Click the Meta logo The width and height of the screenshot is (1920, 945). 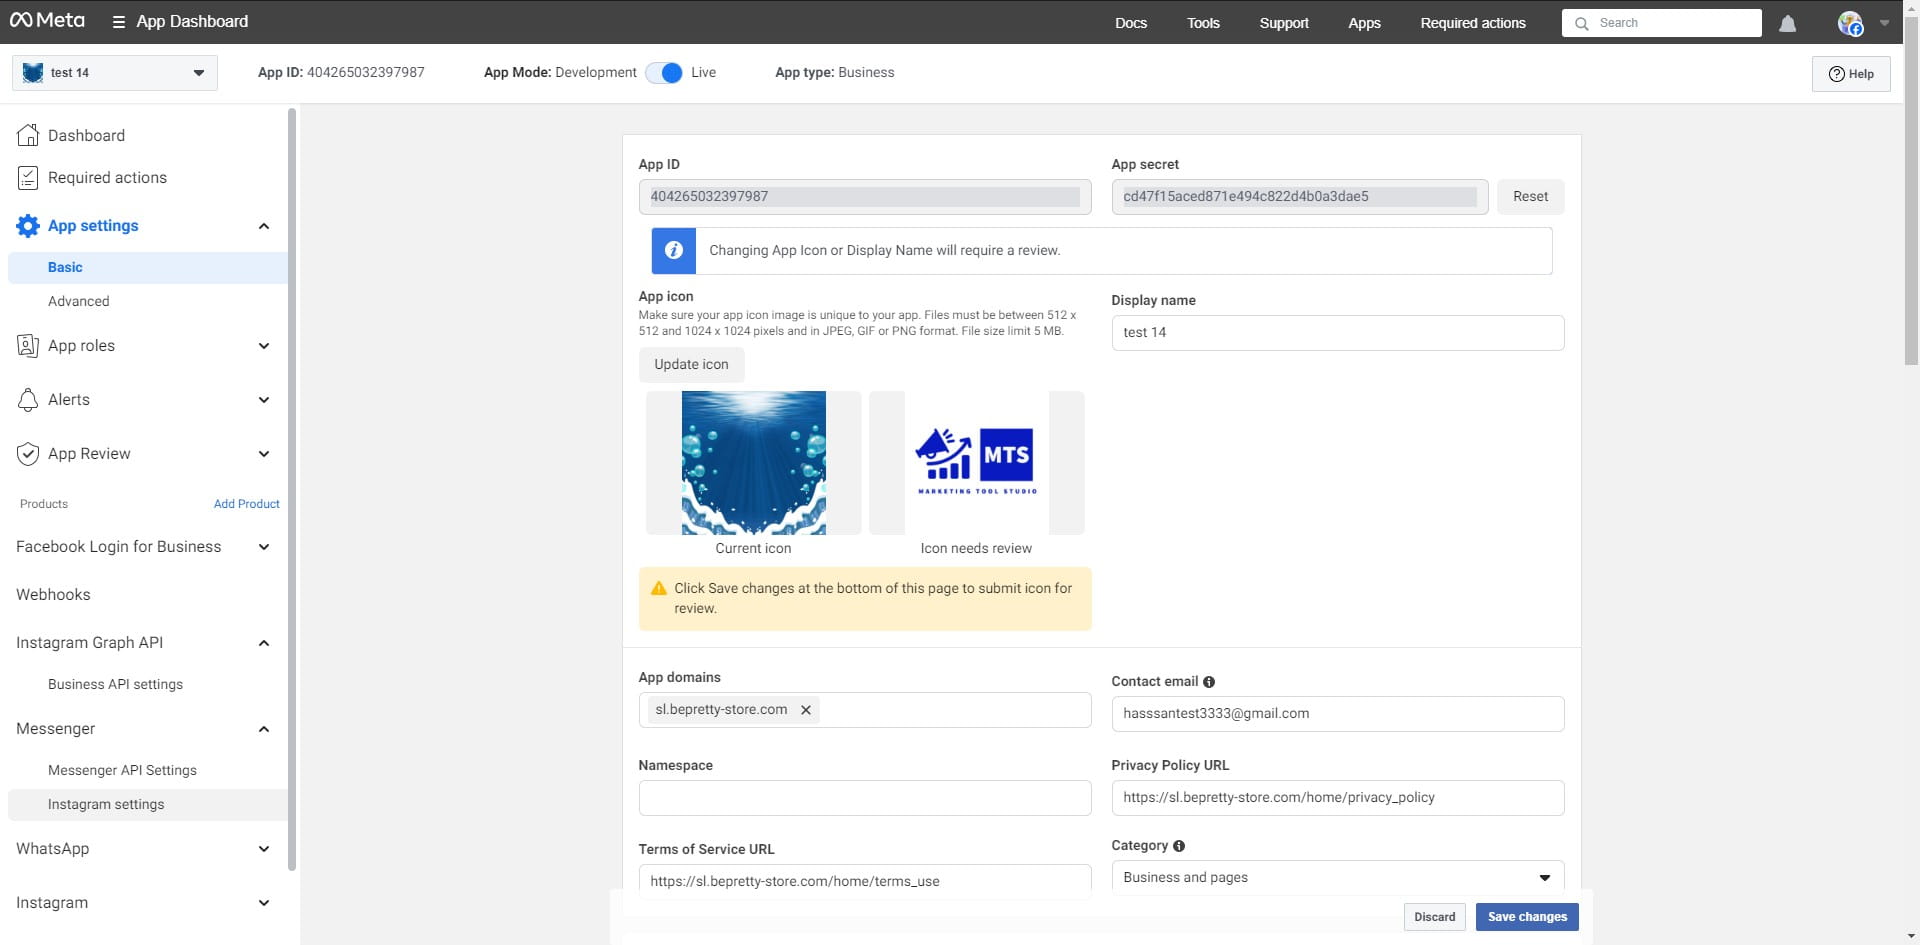click(47, 21)
